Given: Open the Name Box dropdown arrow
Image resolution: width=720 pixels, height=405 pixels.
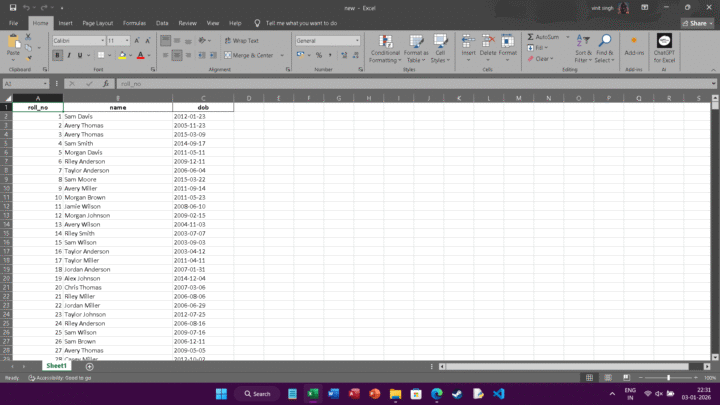Looking at the screenshot, I should click(44, 84).
